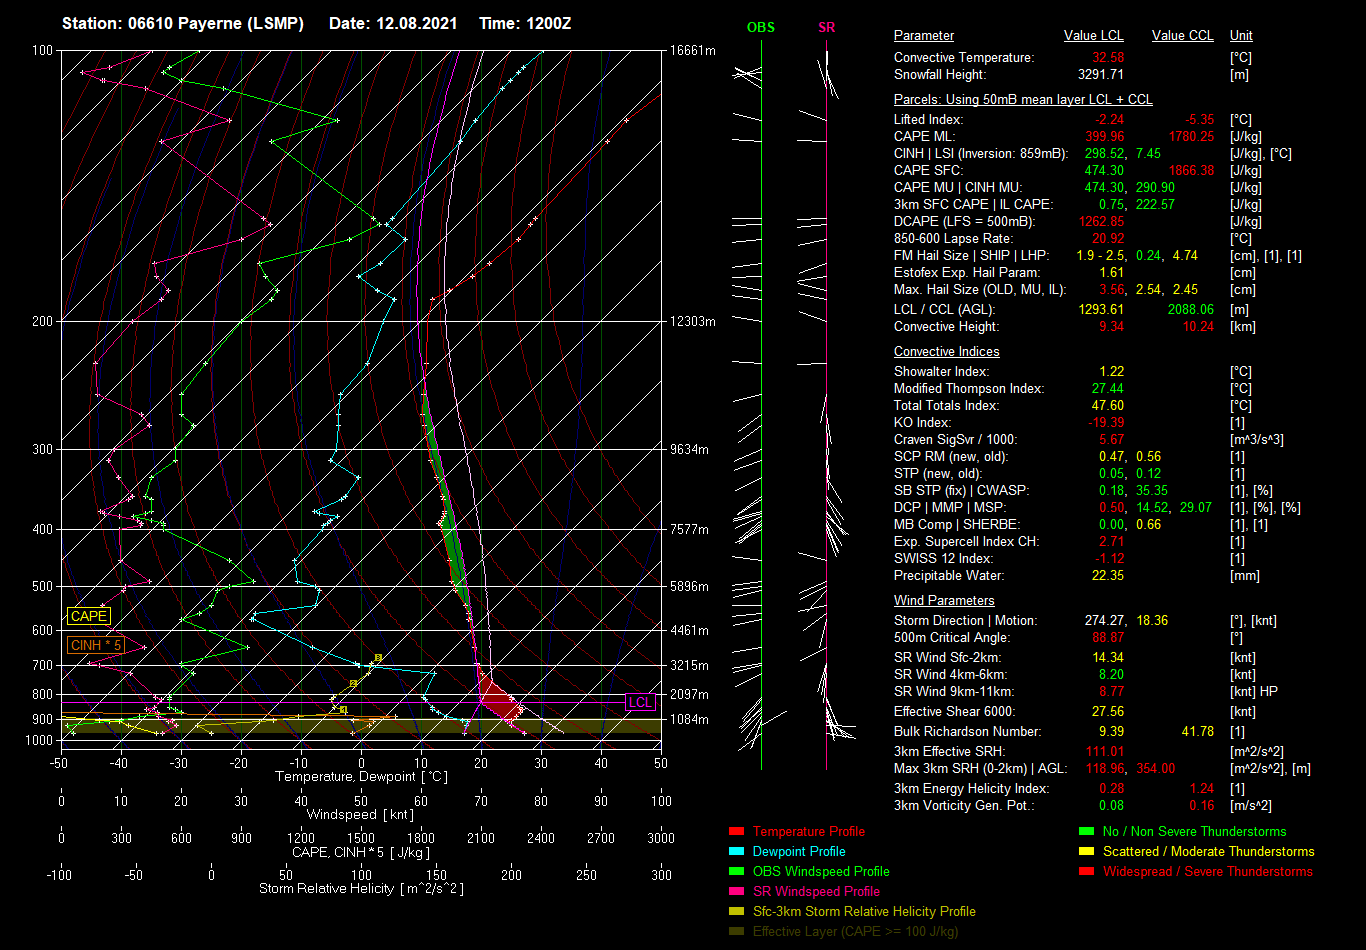This screenshot has width=1366, height=950.
Task: Open the Wind Parameters section heading
Action: click(x=944, y=601)
